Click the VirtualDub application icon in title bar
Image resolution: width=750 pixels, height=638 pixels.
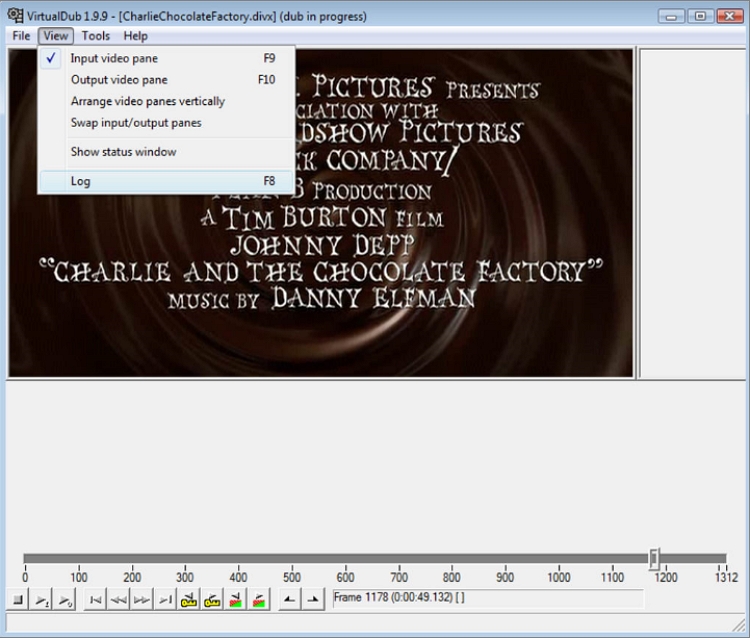[15, 15]
